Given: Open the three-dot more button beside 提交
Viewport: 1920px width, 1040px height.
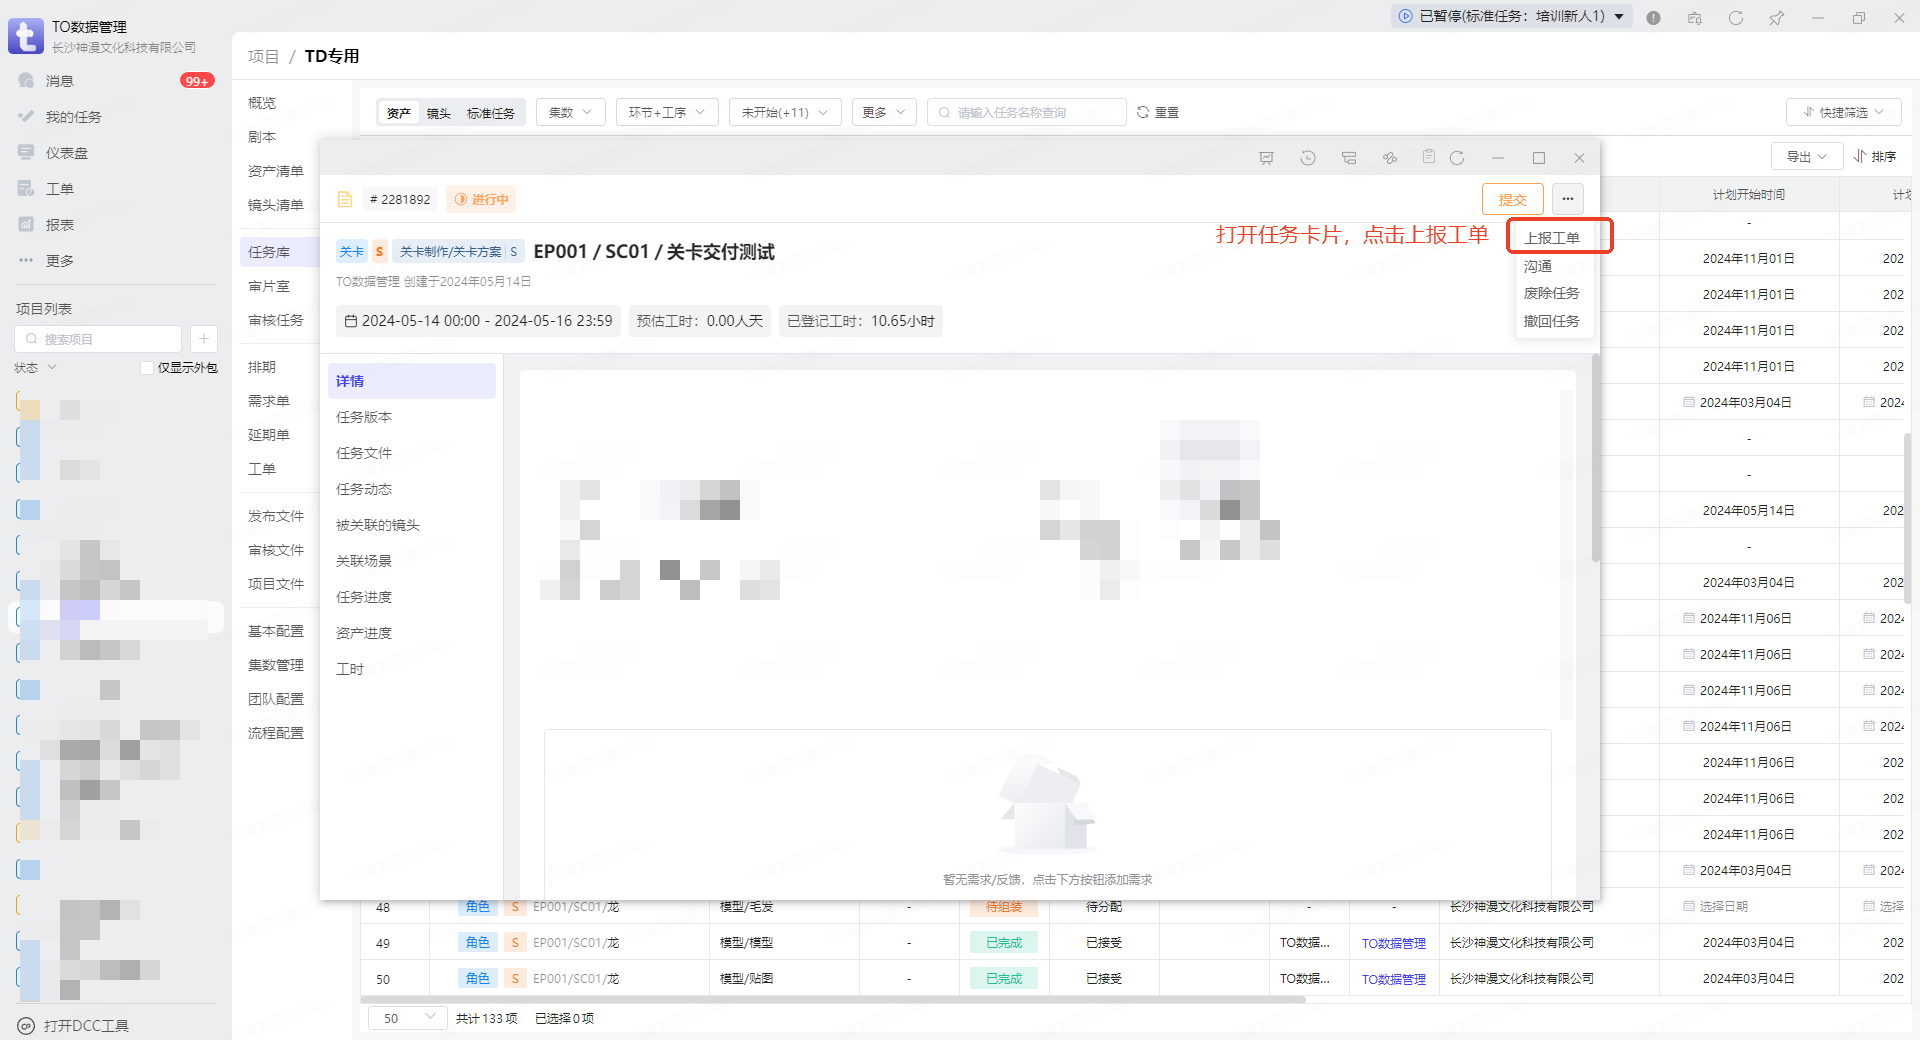Looking at the screenshot, I should click(x=1568, y=199).
